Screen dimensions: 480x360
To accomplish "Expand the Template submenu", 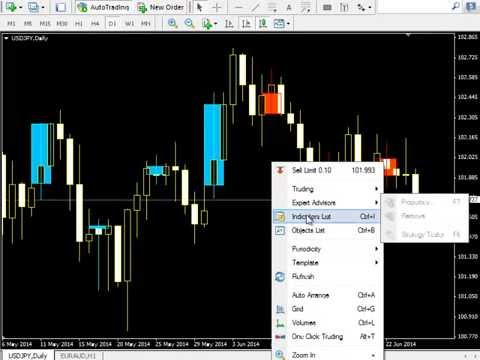I will pyautogui.click(x=328, y=262).
